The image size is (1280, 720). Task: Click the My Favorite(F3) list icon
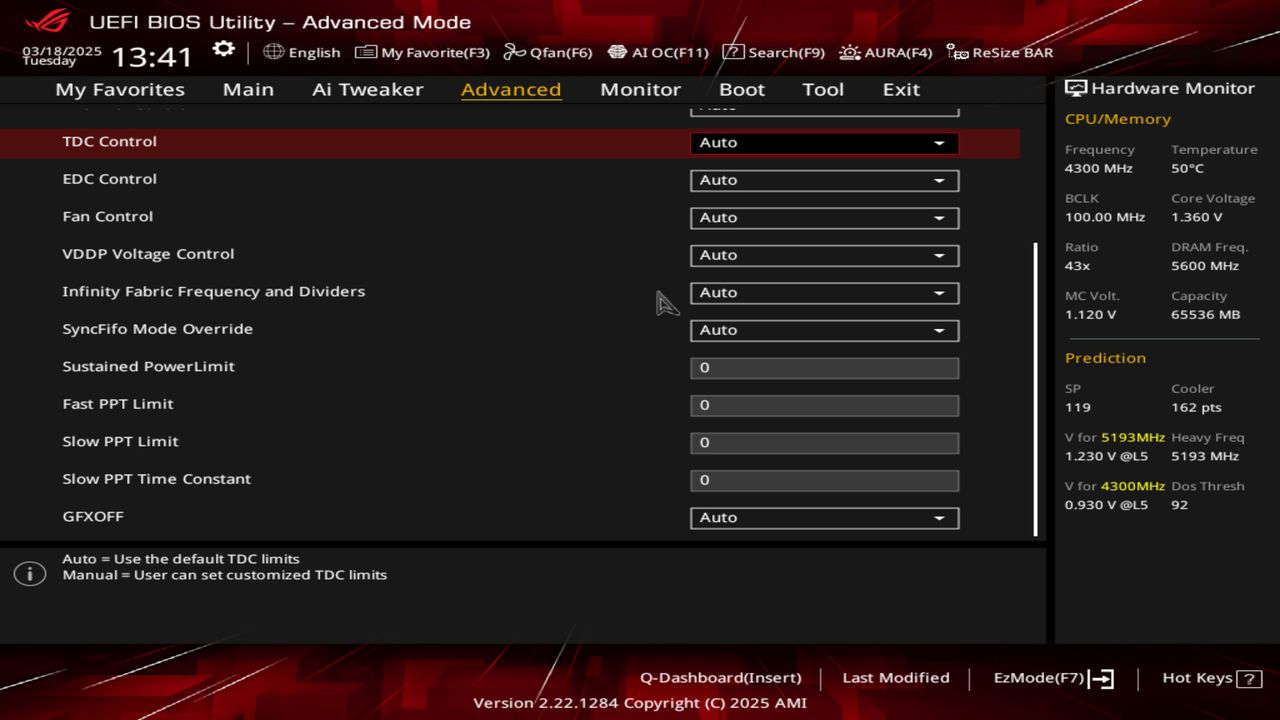(x=366, y=52)
